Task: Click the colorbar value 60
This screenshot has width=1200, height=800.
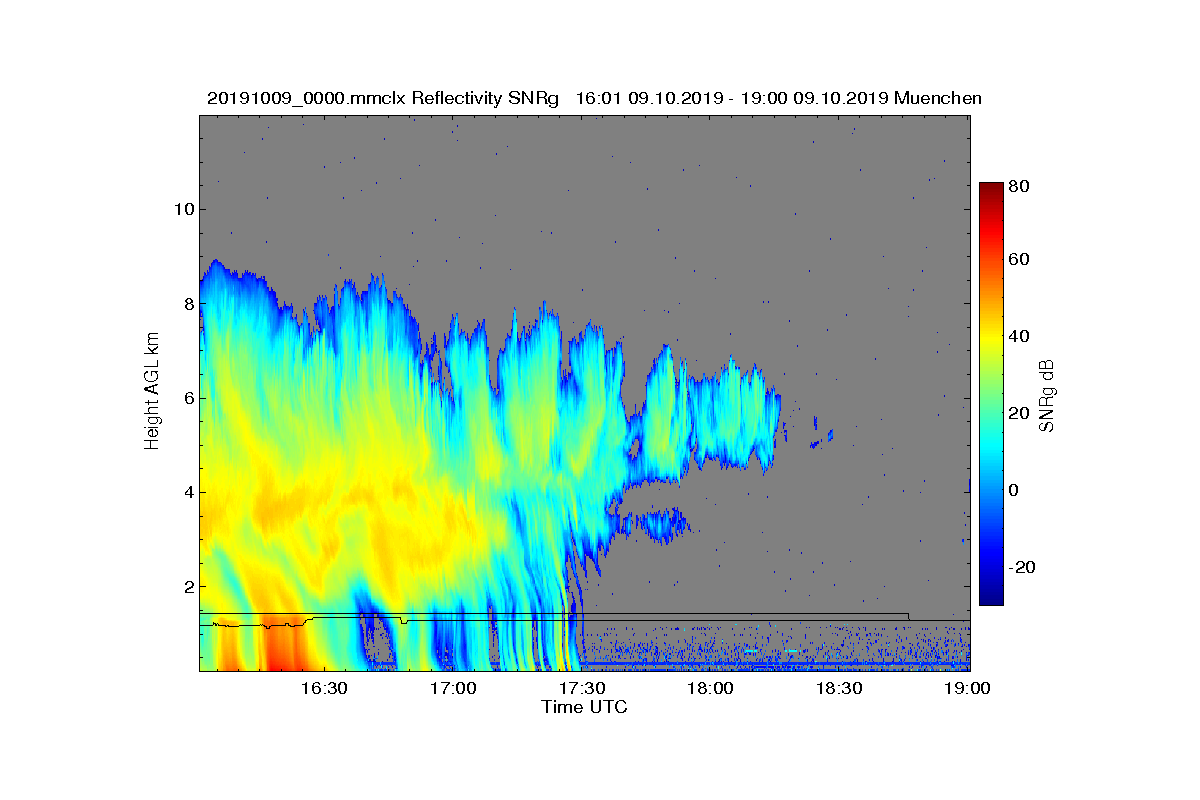Action: tap(1020, 260)
